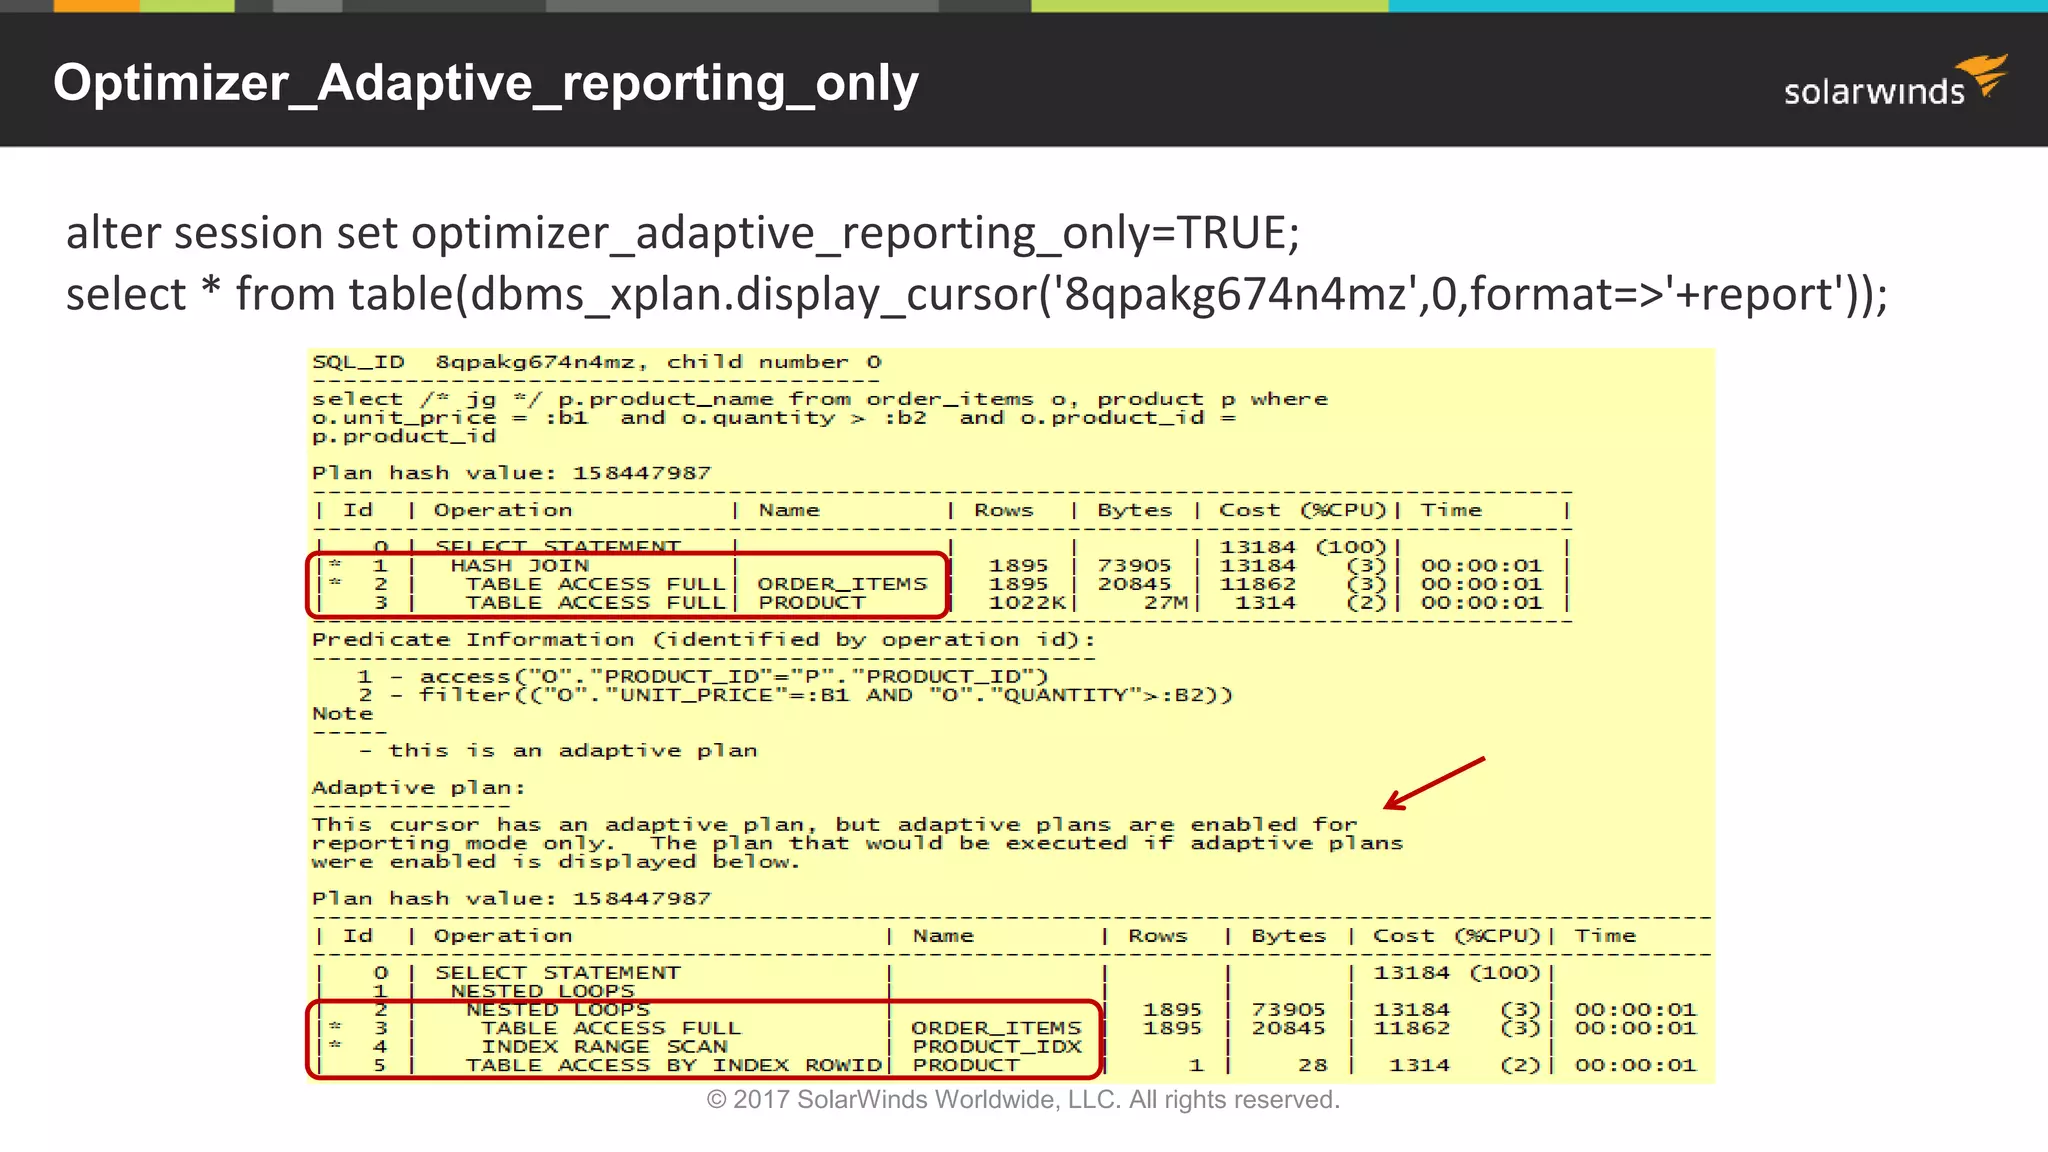Image resolution: width=2048 pixels, height=1152 pixels.
Task: Click the access "O"."PRODUCT_ID" predicate line
Action: tap(702, 677)
